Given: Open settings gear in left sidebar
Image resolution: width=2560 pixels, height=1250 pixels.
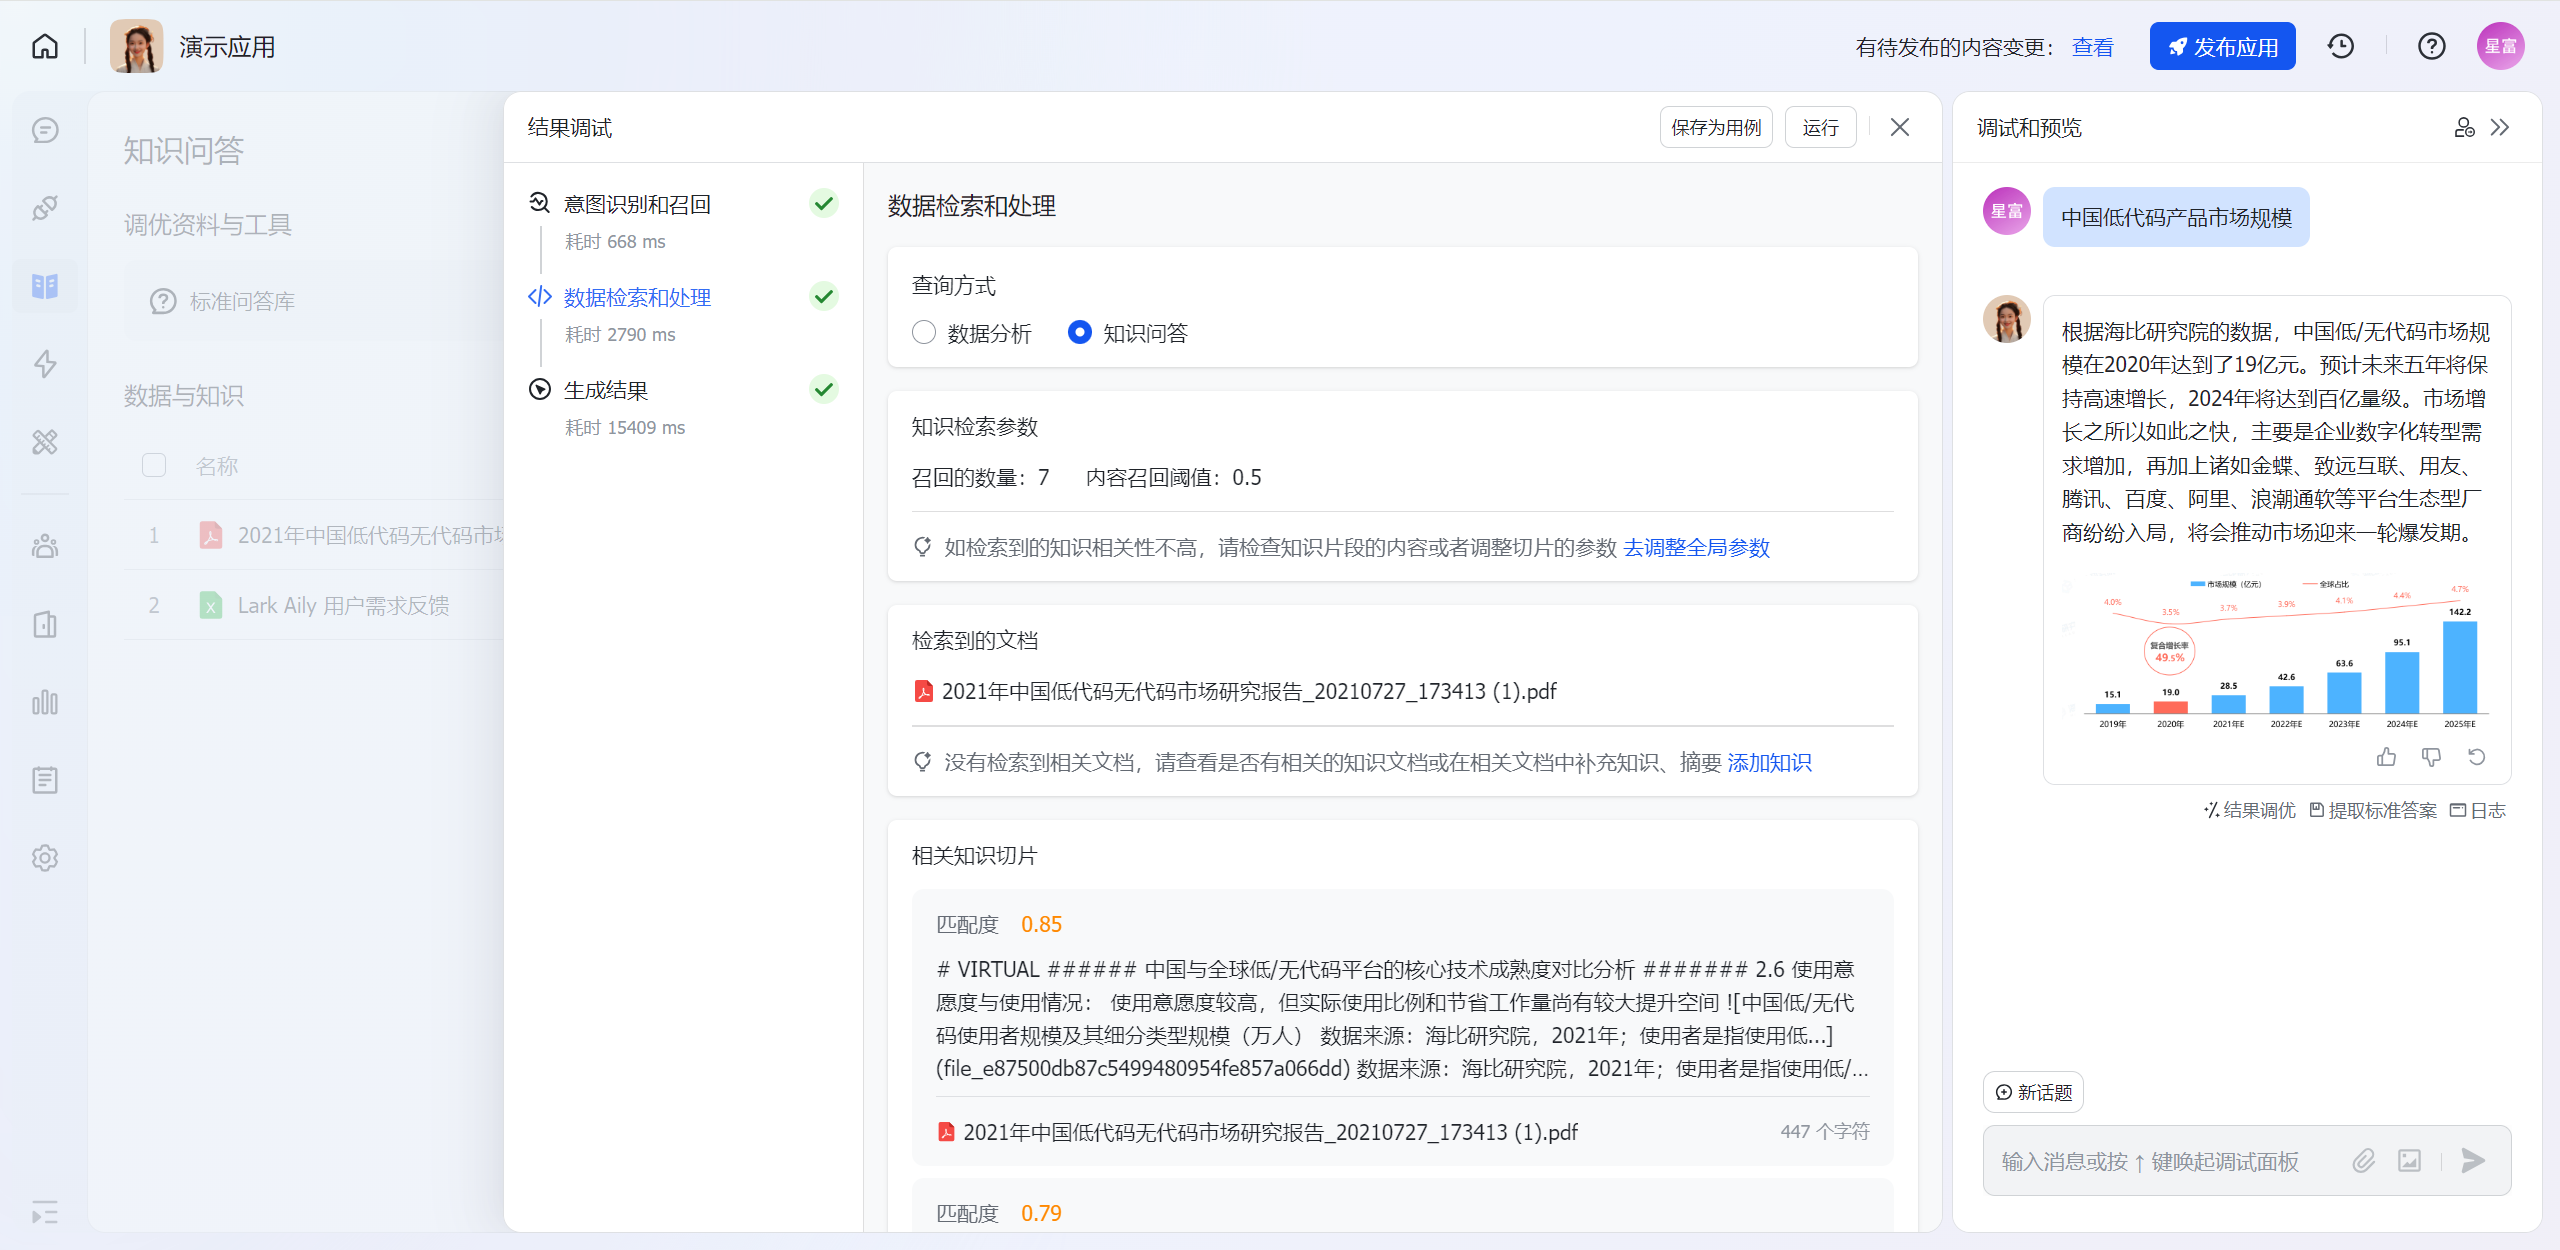Looking at the screenshot, I should 45,858.
